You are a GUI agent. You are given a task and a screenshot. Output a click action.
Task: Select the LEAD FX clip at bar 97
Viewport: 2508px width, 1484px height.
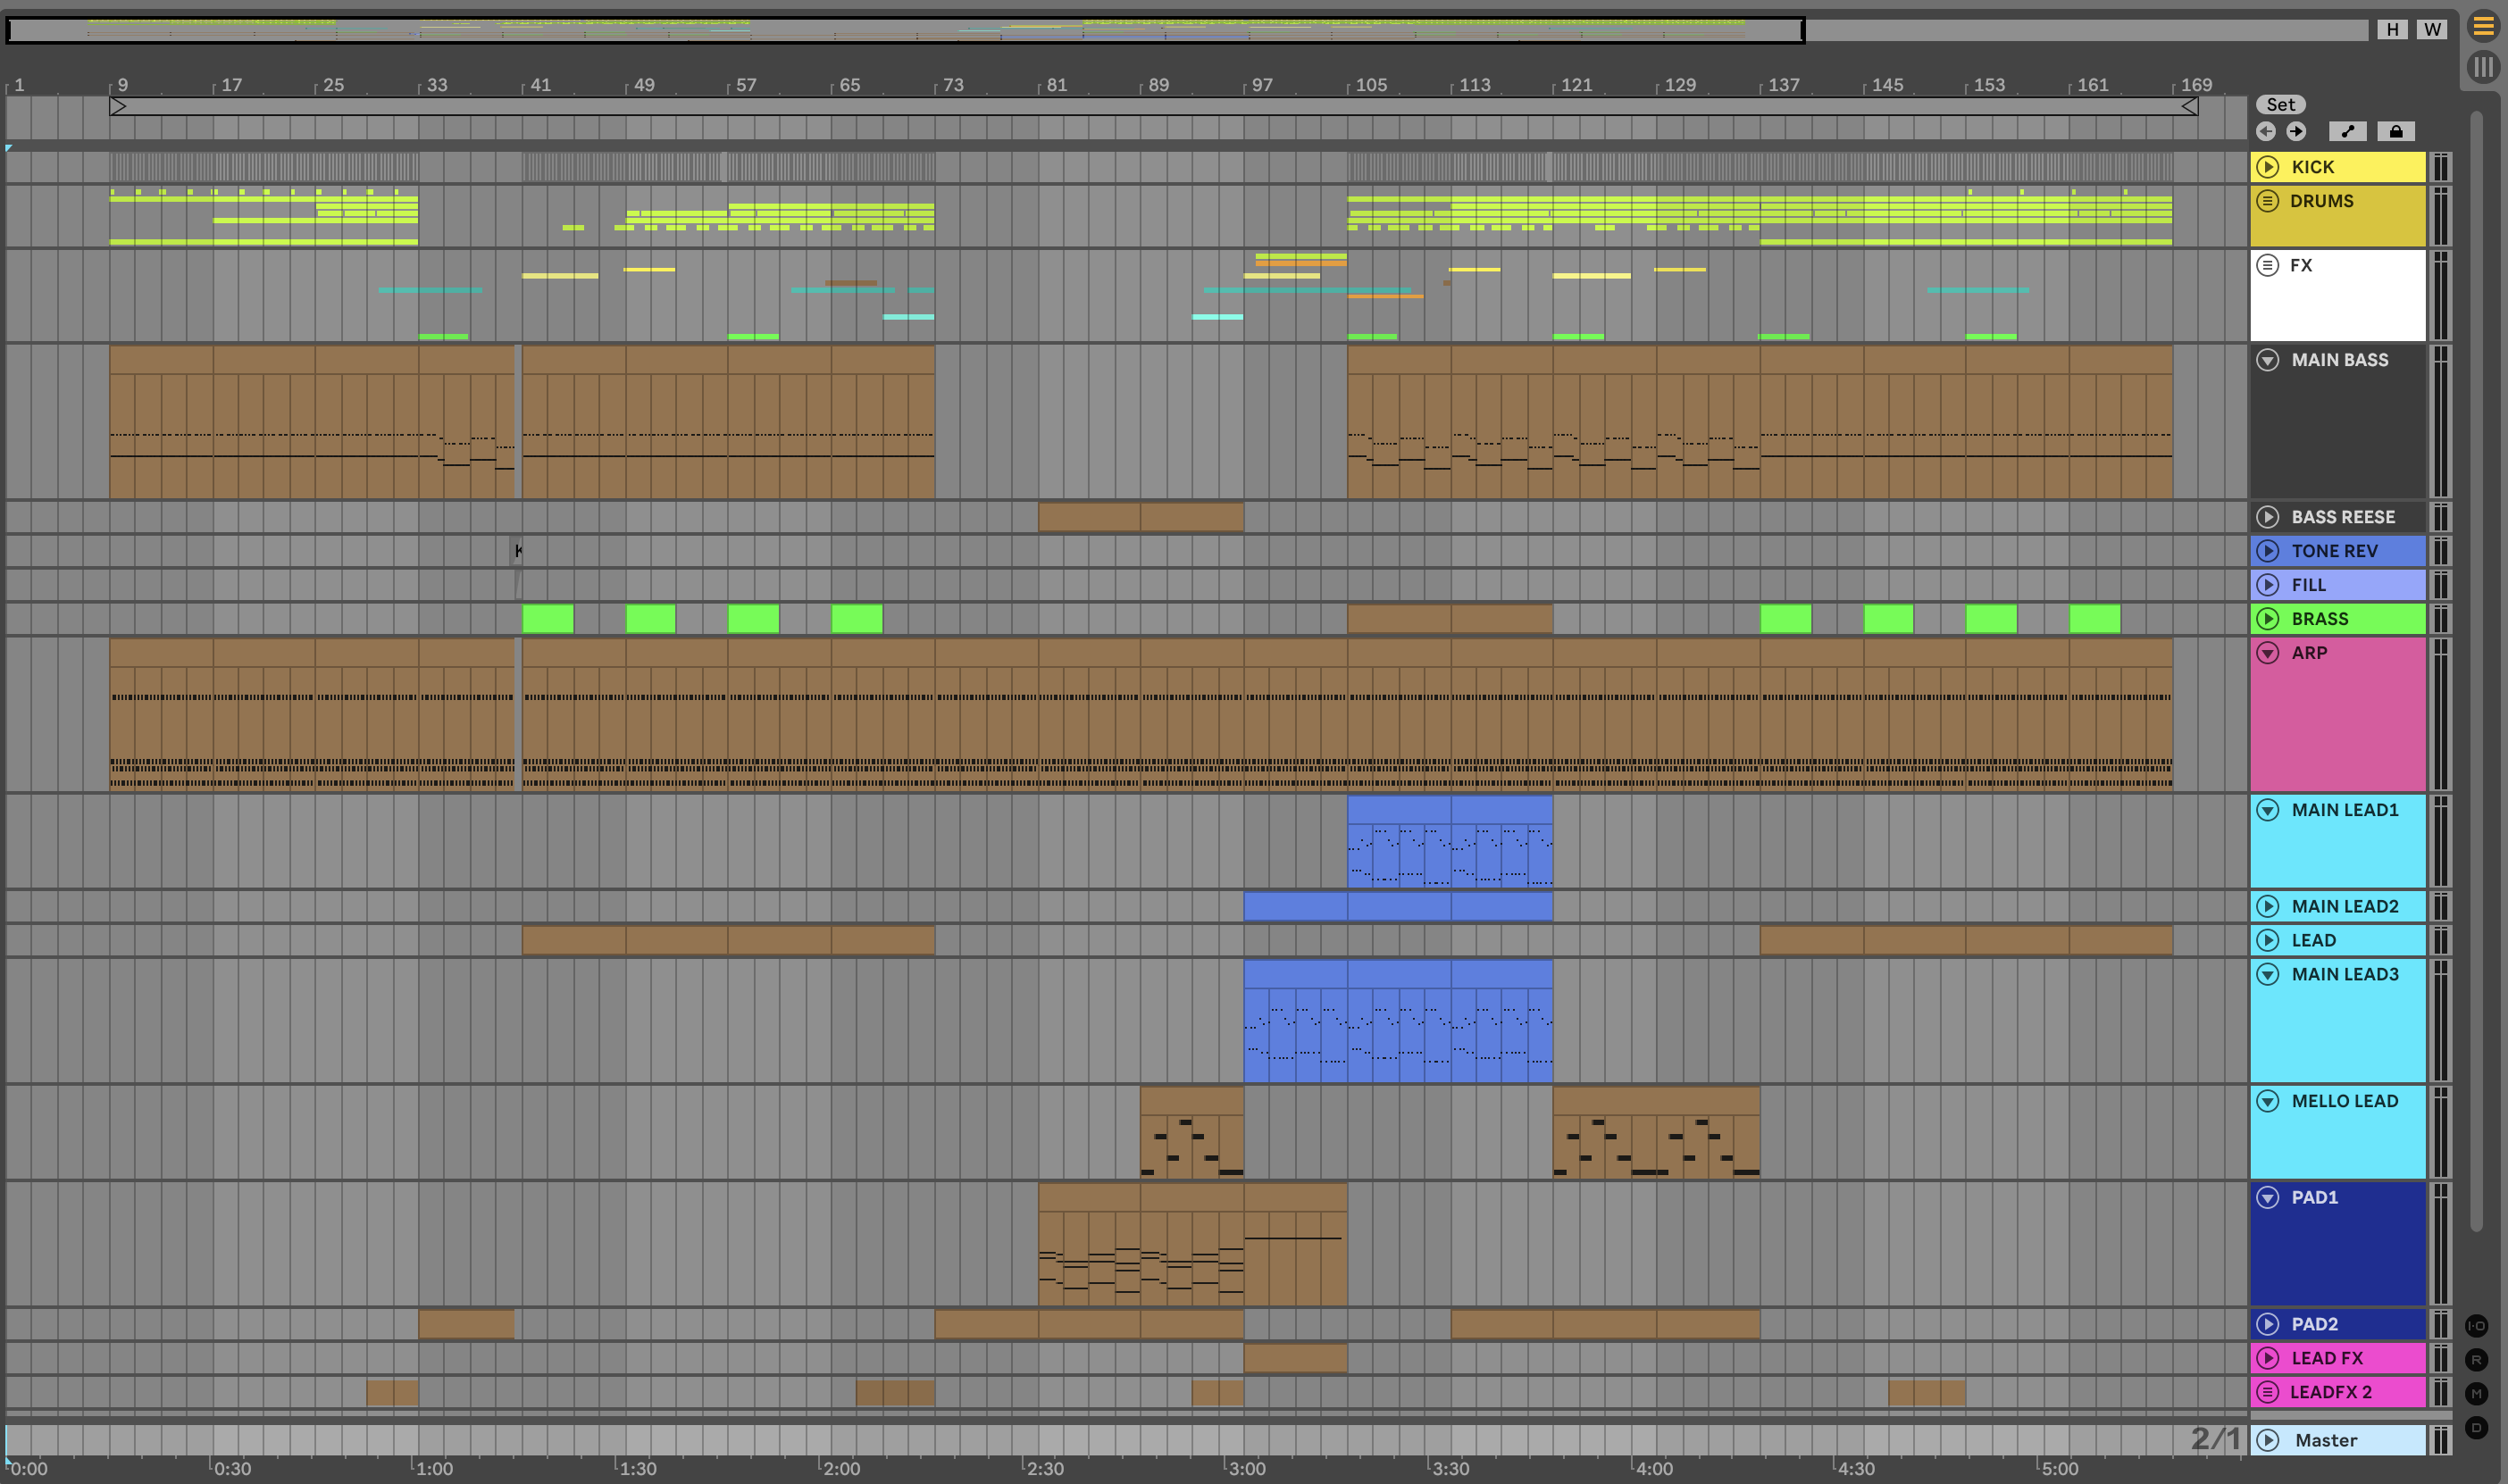coord(1295,1358)
